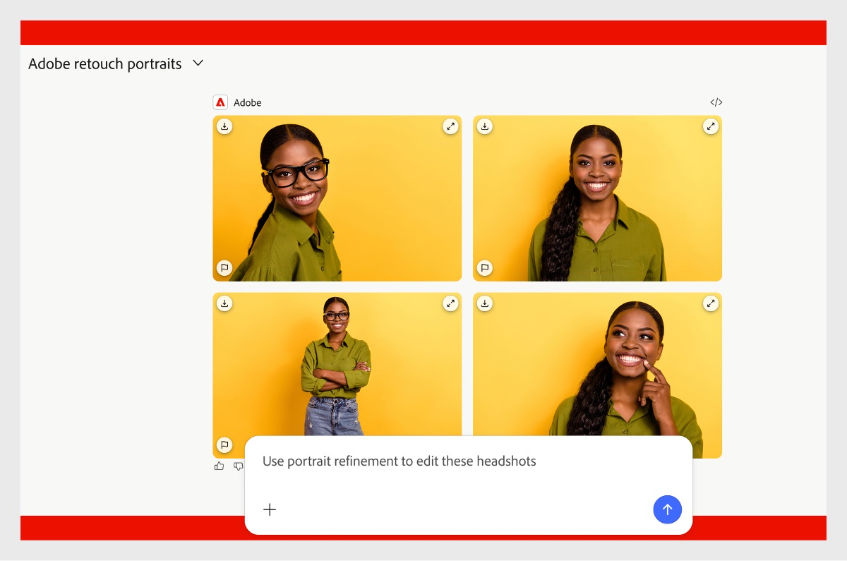Give the response a thumbs down
This screenshot has height=561, width=847.
(238, 466)
